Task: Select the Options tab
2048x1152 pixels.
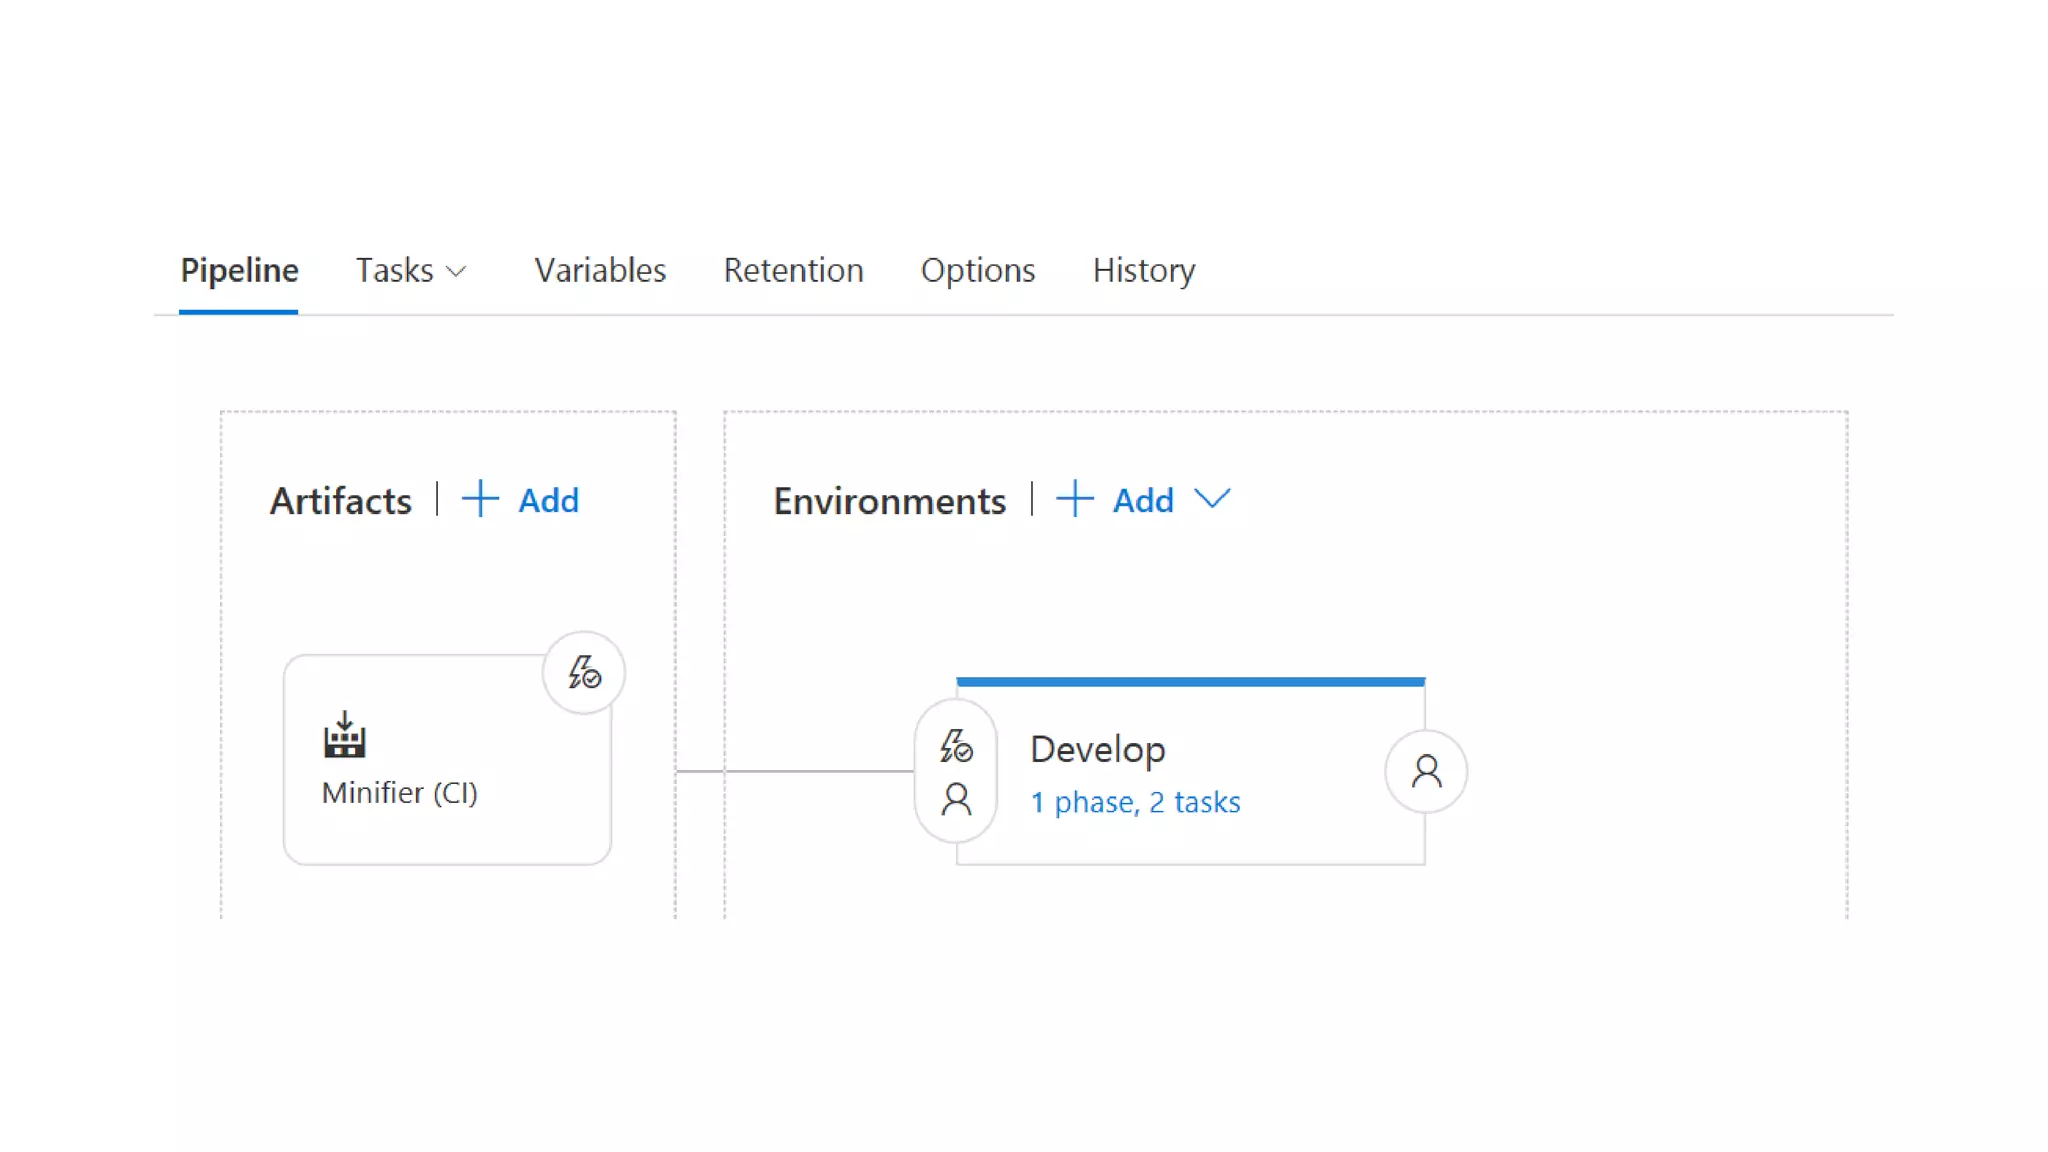Action: point(977,270)
